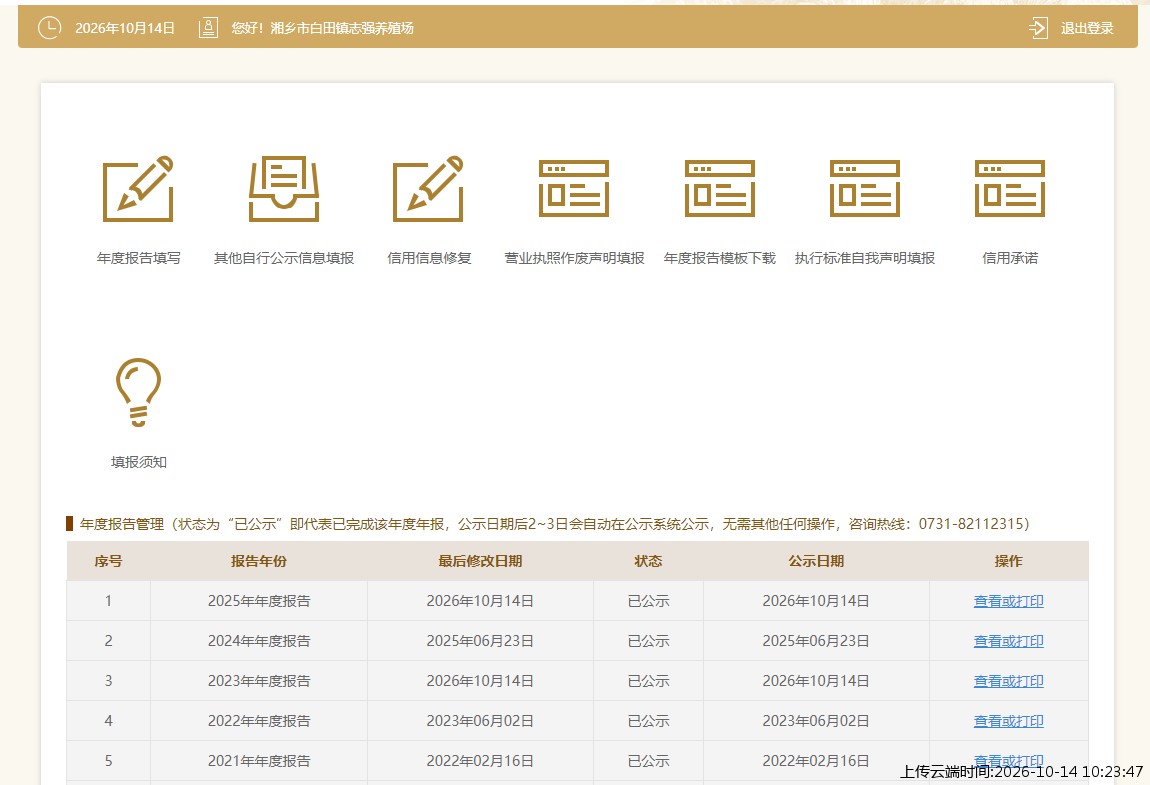1150x785 pixels.
Task: Click the clock icon beside date
Action: [x=49, y=28]
